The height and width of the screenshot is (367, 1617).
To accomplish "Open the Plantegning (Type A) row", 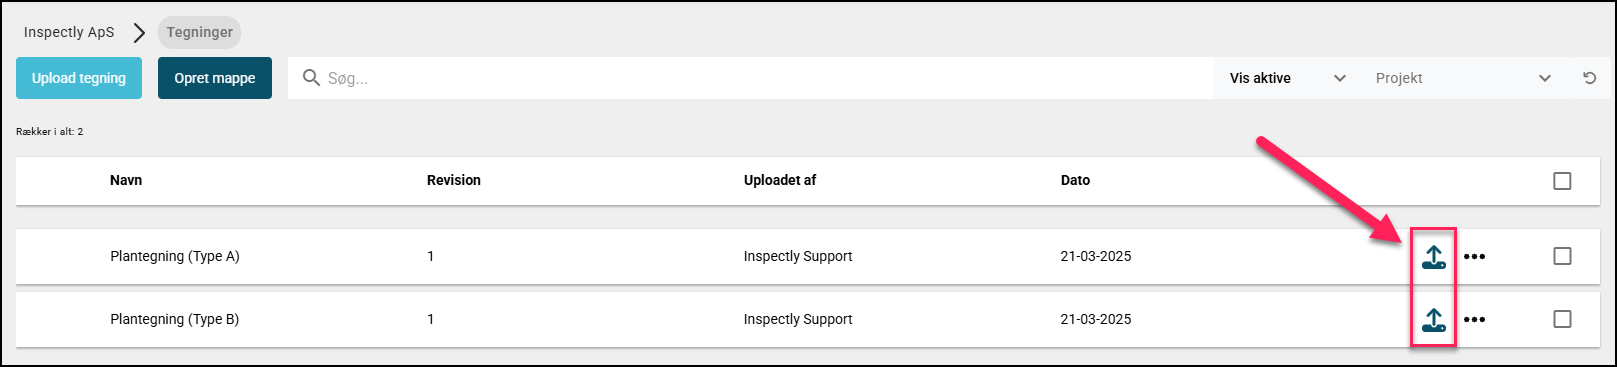I will coord(807,256).
